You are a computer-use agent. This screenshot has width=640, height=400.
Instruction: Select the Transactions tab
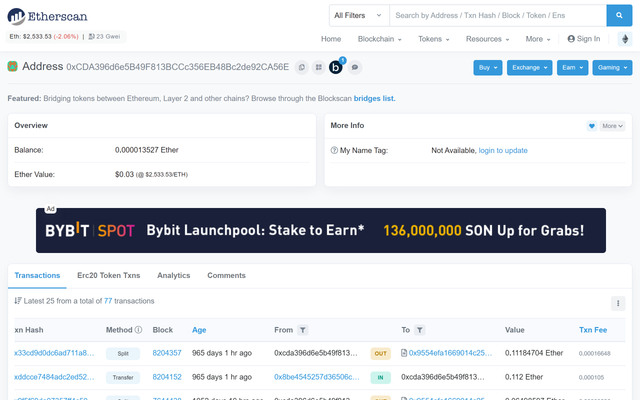(37, 276)
